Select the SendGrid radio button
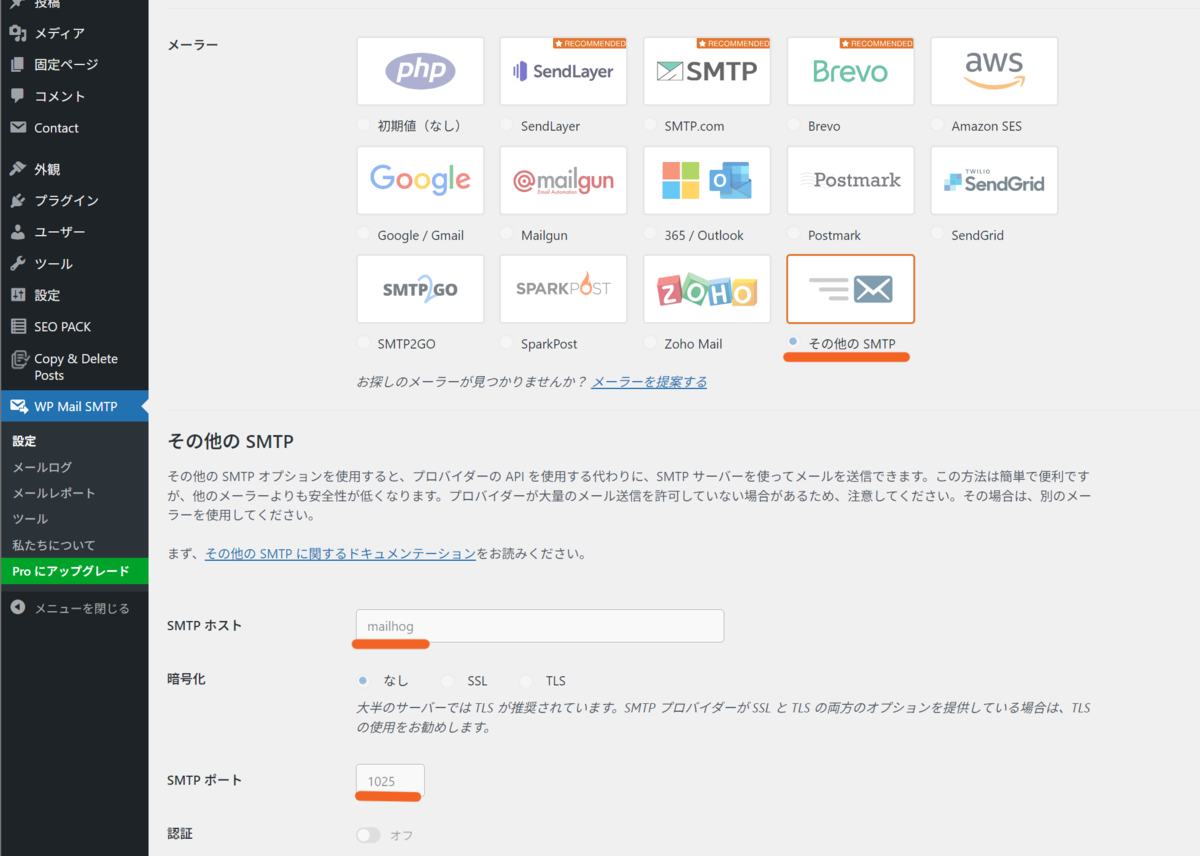 (937, 234)
